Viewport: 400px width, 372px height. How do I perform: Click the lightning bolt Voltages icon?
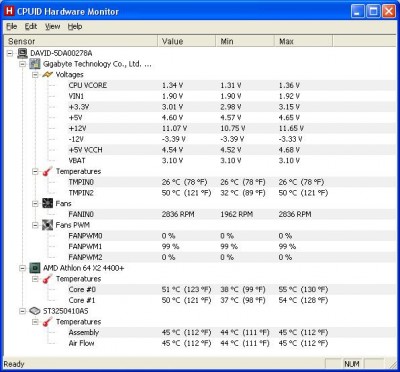point(48,75)
